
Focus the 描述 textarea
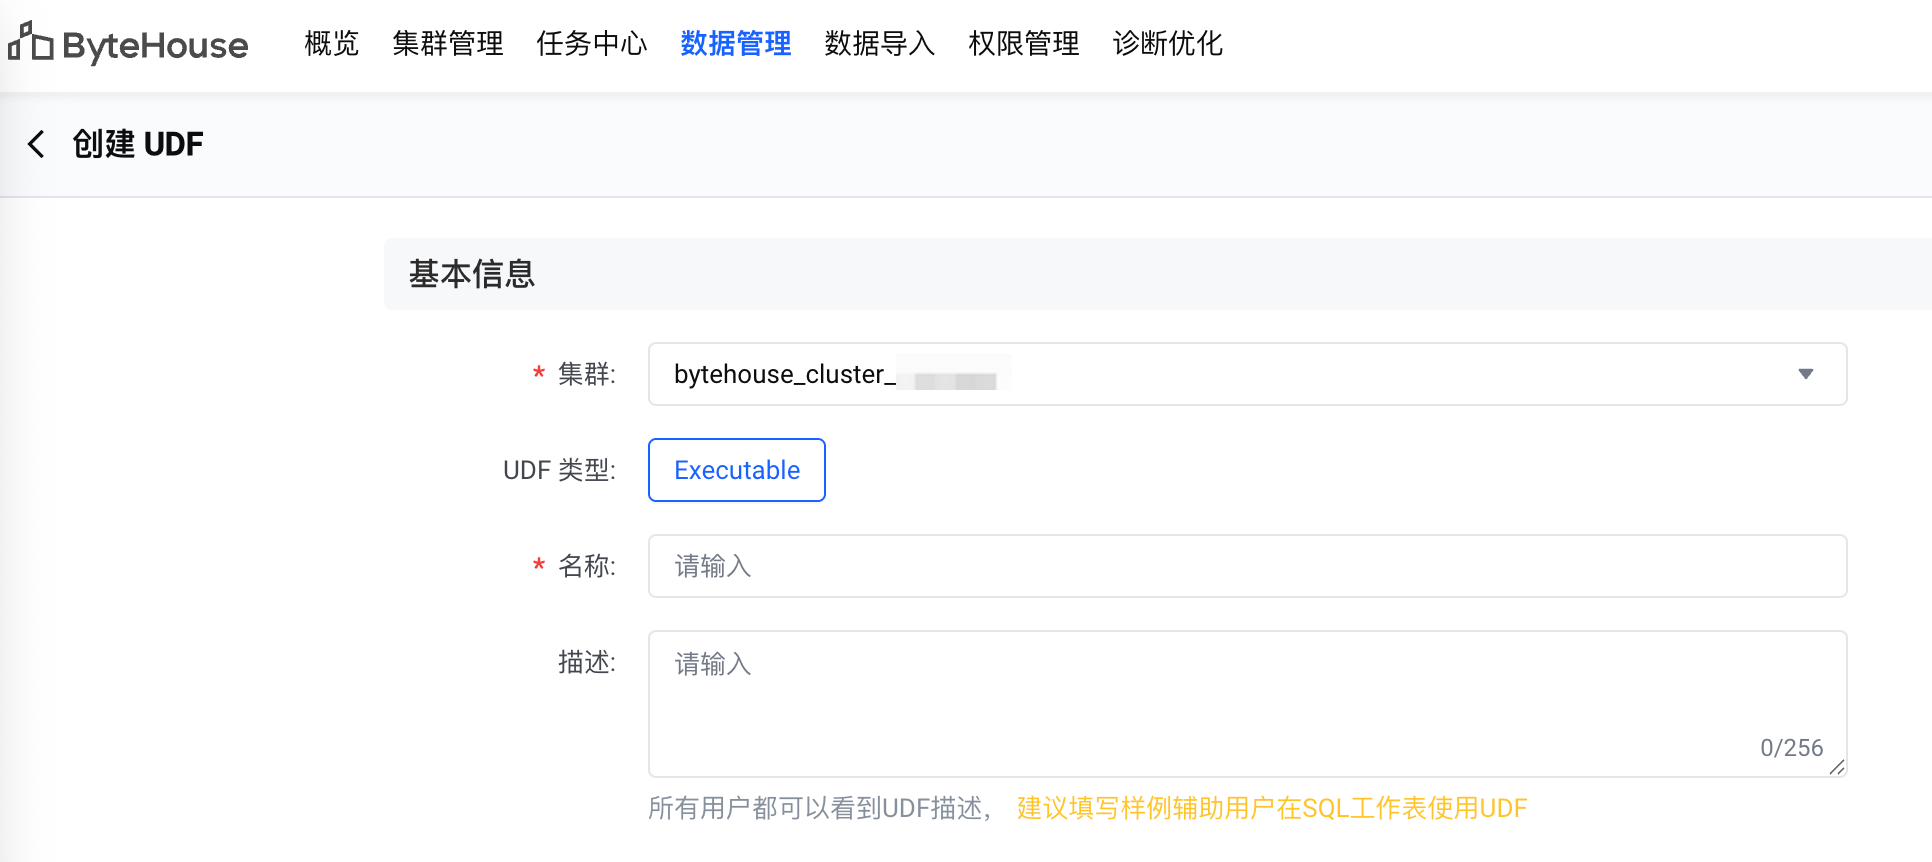coord(1247,704)
